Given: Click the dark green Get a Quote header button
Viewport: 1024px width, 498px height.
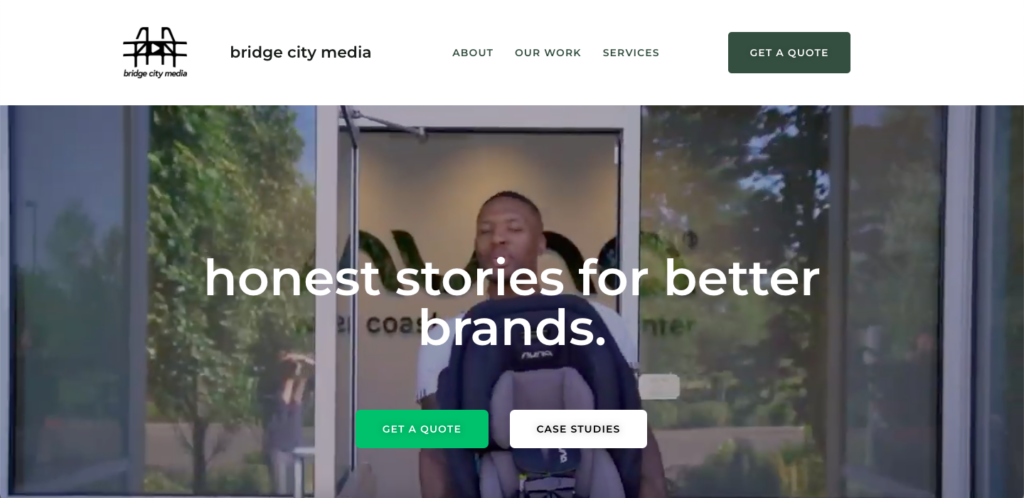Looking at the screenshot, I should [789, 53].
